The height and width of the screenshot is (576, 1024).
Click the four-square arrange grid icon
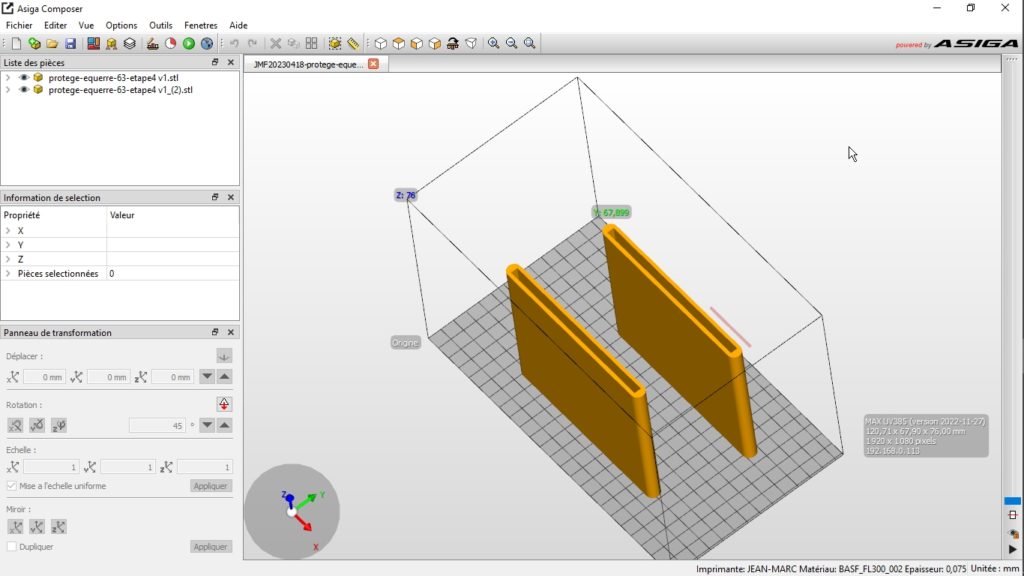(x=312, y=44)
